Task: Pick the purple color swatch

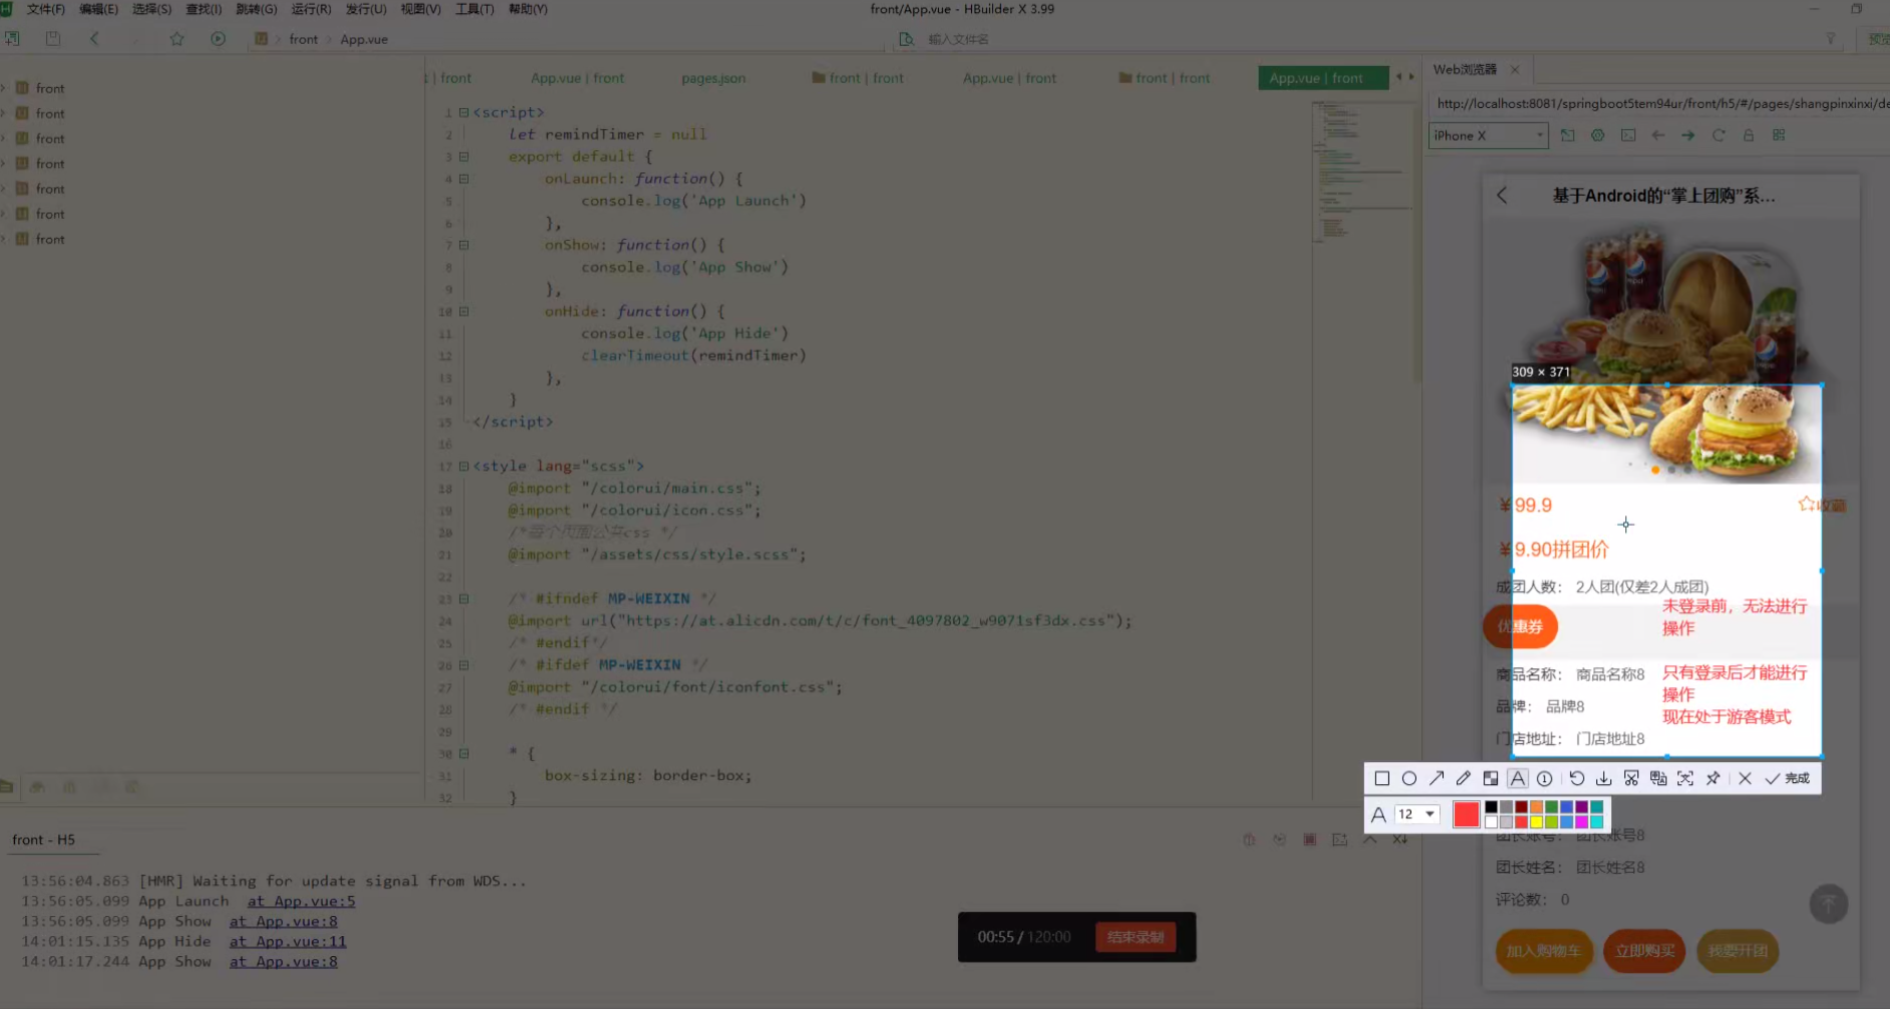Action: pyautogui.click(x=1581, y=807)
